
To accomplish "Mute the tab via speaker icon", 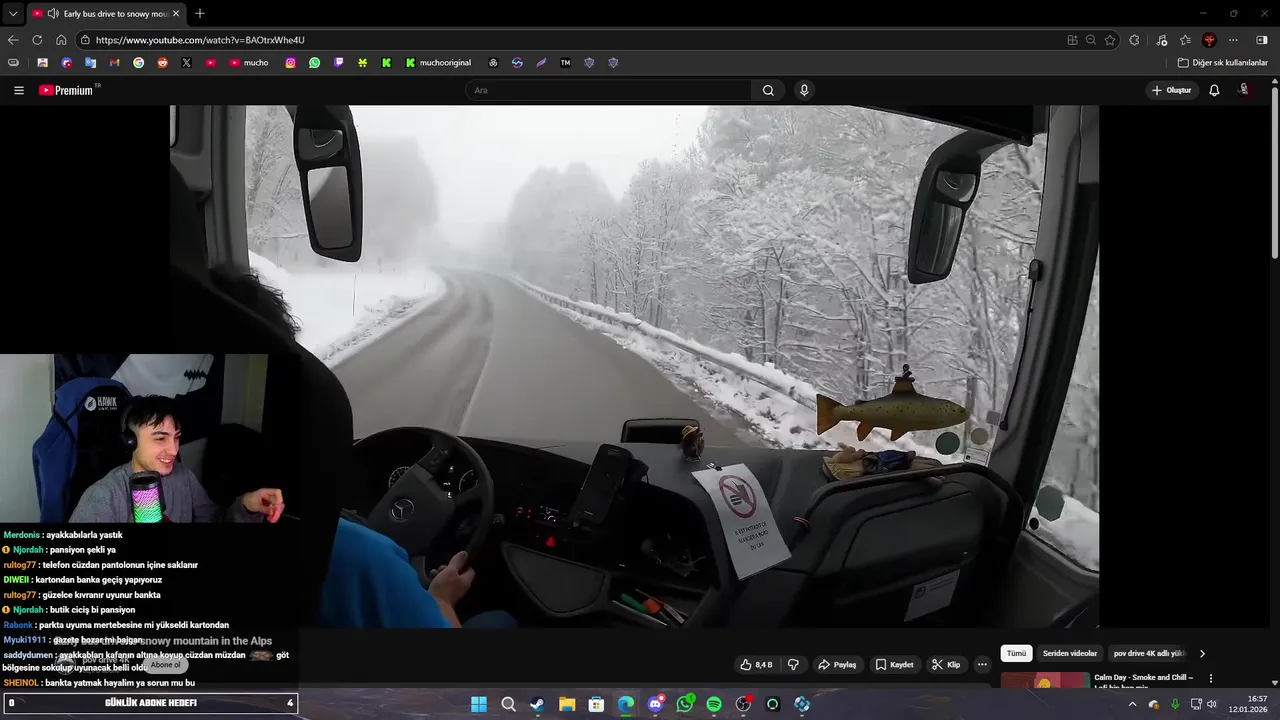I will [x=53, y=14].
